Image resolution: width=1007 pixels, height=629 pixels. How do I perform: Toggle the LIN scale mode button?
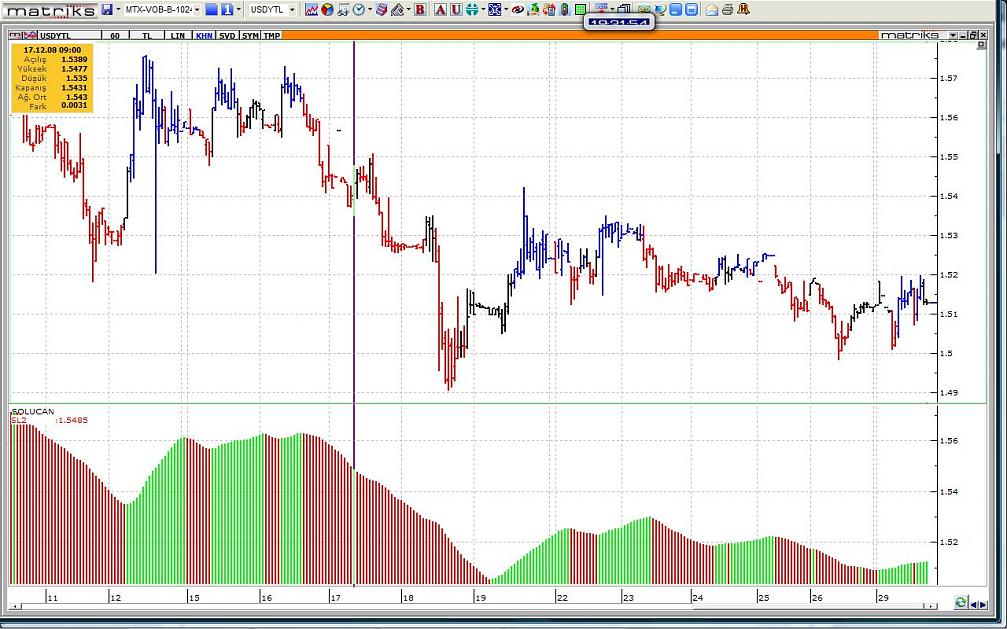pyautogui.click(x=178, y=35)
